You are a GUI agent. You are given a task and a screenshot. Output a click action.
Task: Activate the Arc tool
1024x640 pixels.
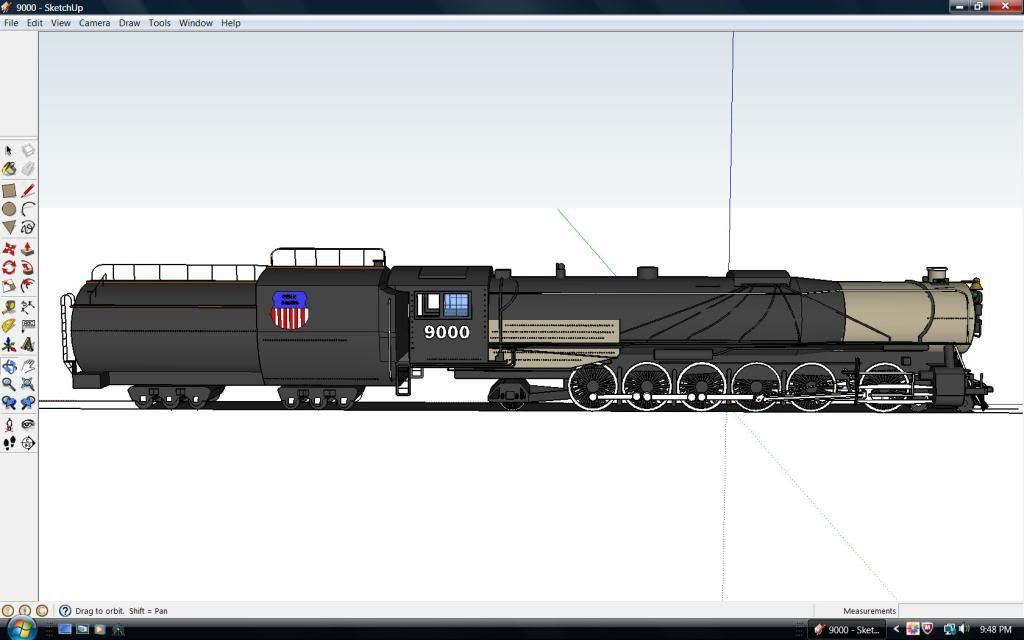[27, 209]
